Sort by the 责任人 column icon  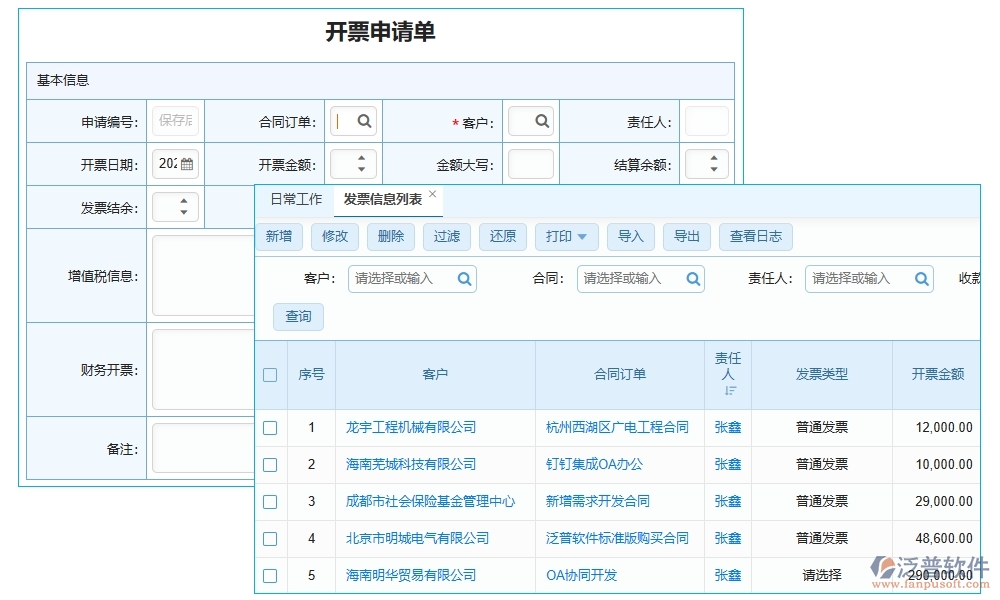(733, 390)
